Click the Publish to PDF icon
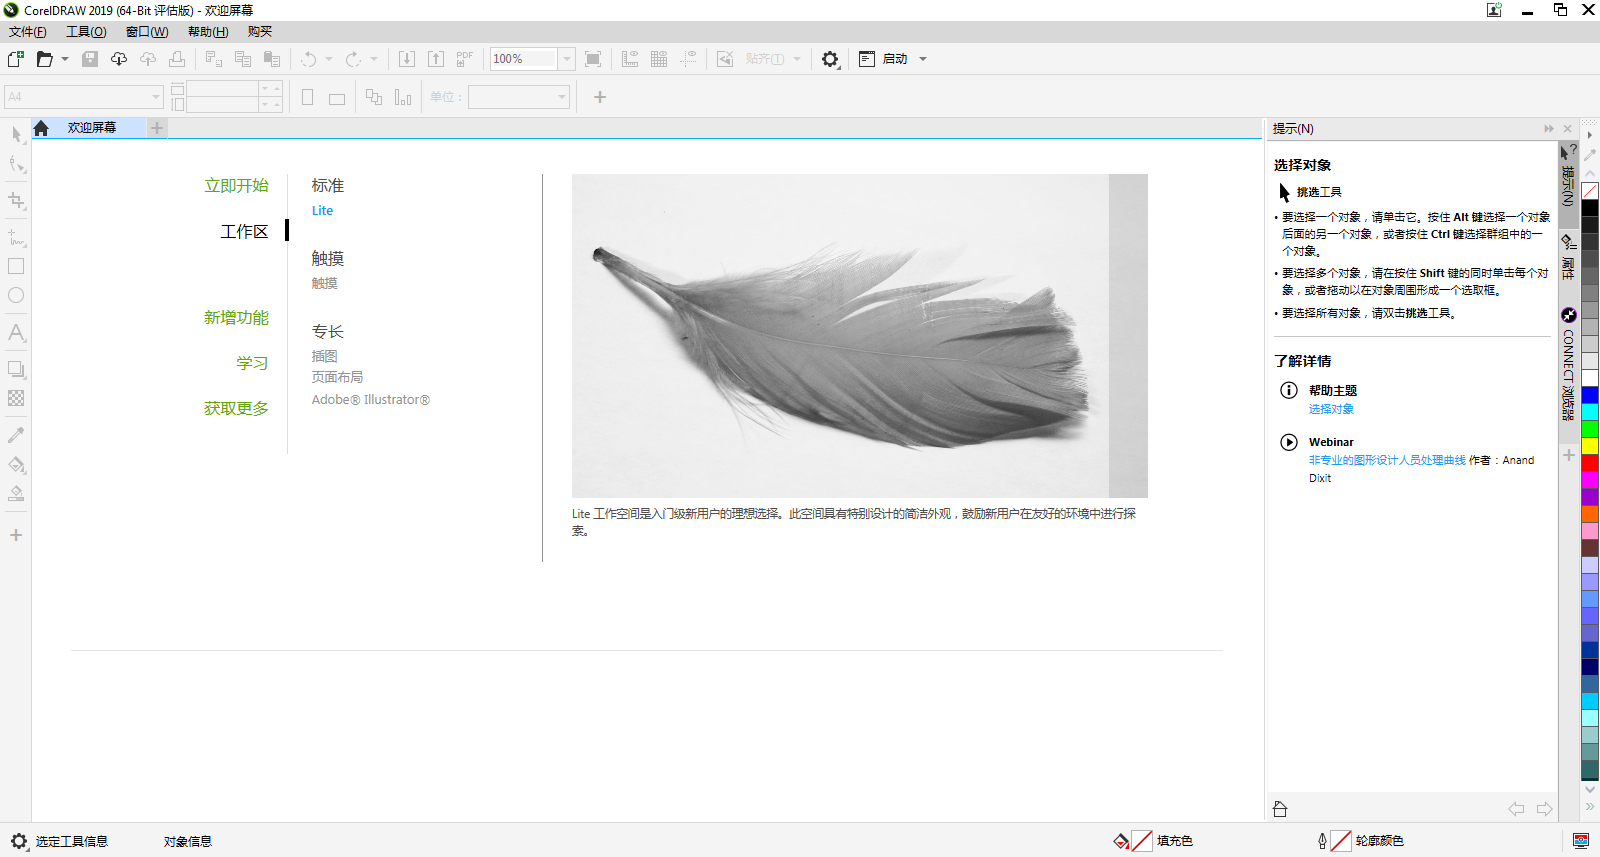The width and height of the screenshot is (1600, 857). pos(465,59)
